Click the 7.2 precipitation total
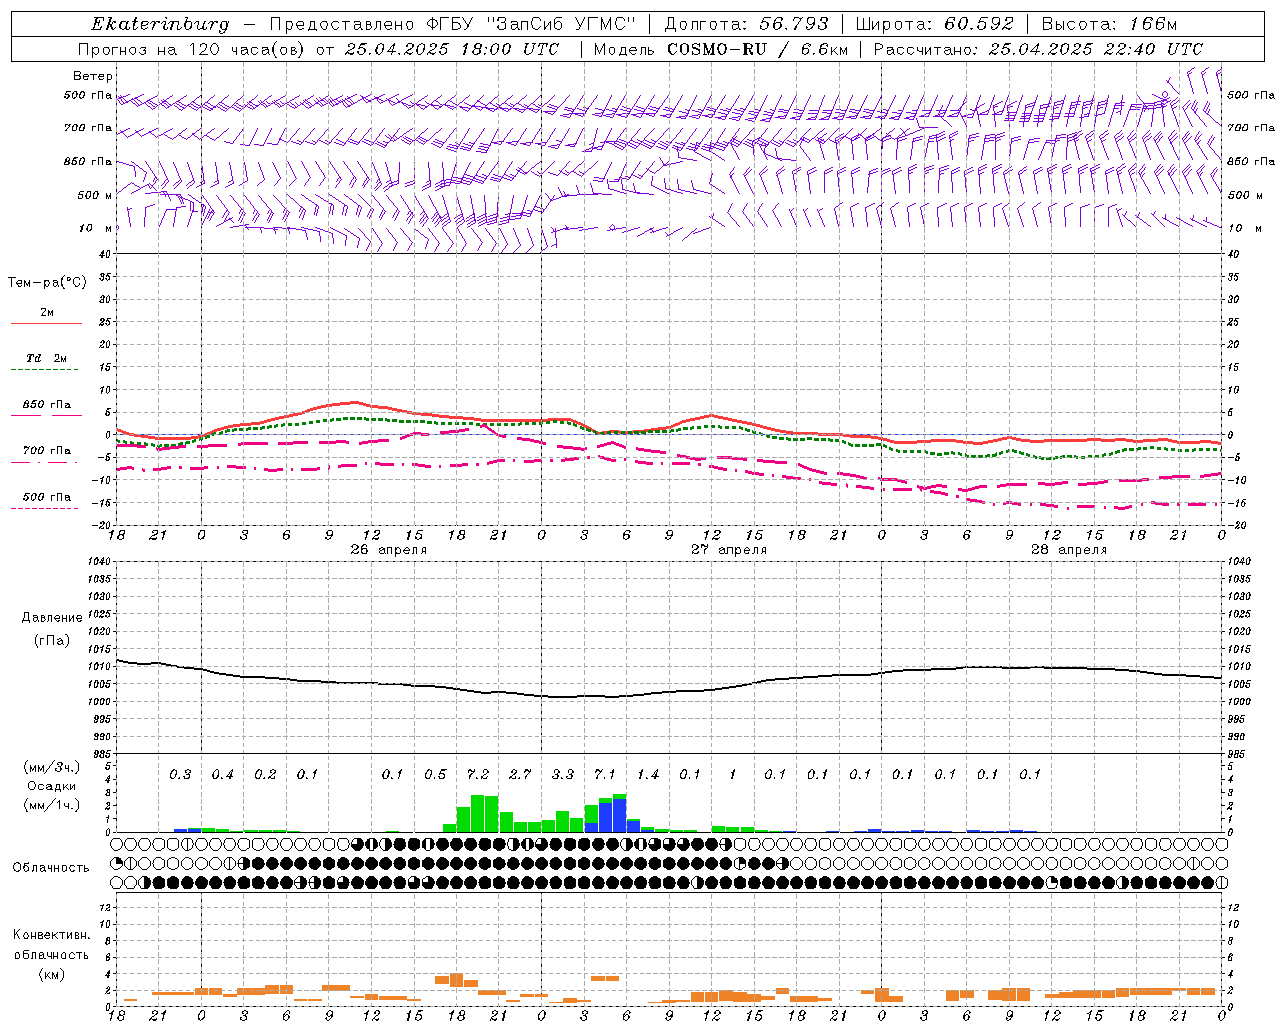This screenshot has width=1280, height=1024. 478,774
